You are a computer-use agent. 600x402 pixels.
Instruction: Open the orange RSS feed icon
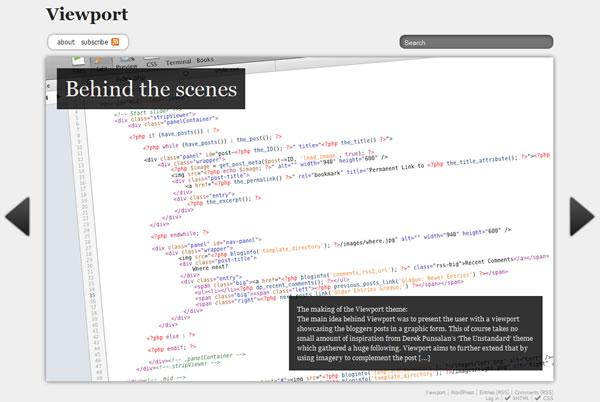click(115, 42)
